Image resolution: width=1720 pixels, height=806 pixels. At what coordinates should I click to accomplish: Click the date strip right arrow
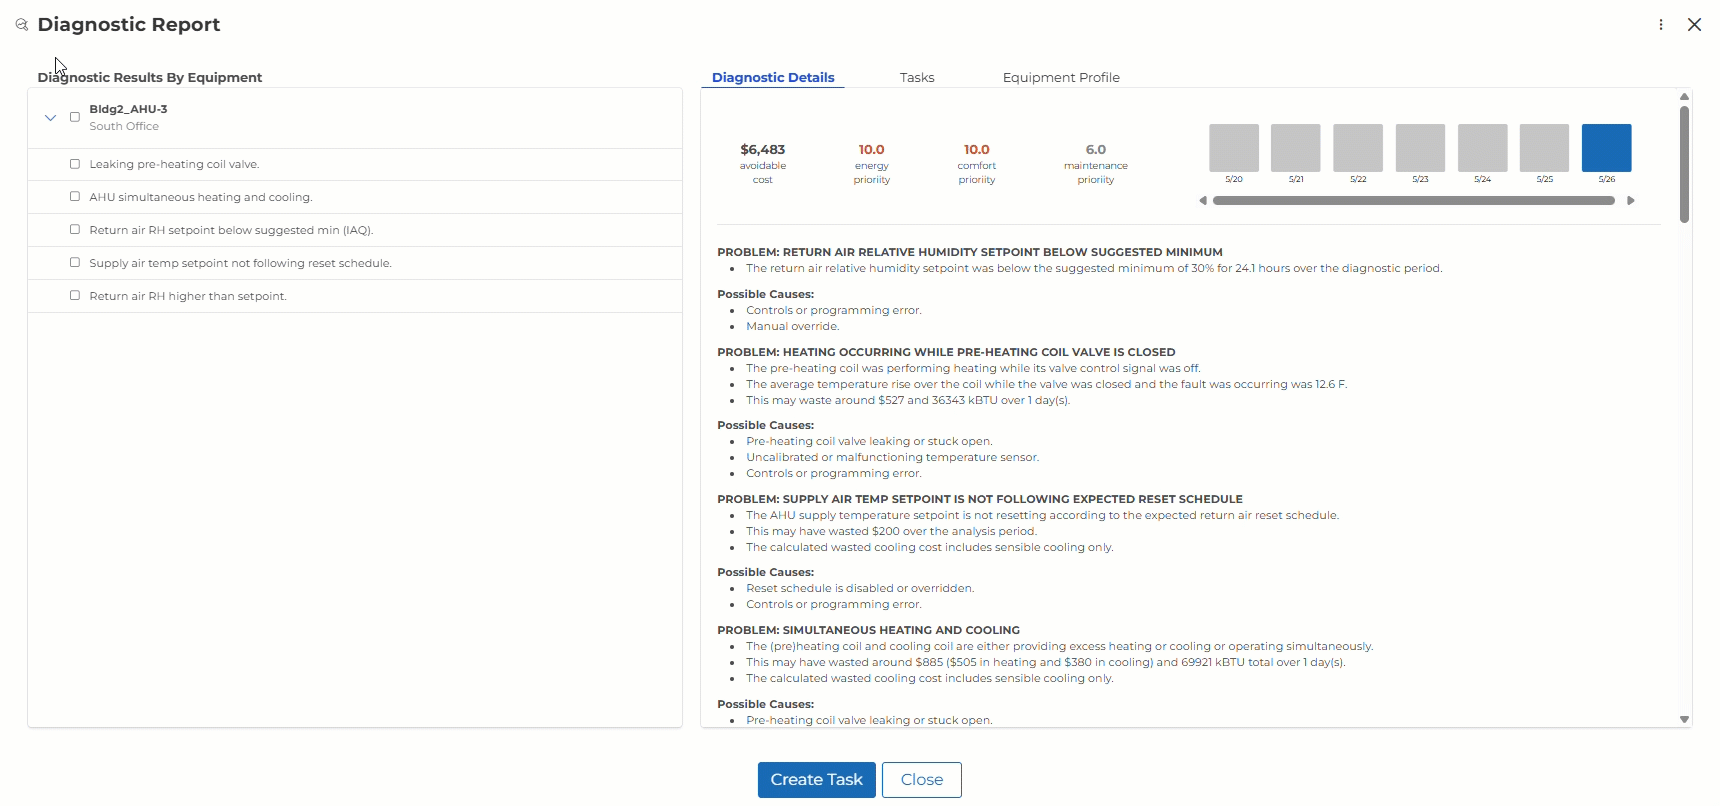coord(1631,201)
